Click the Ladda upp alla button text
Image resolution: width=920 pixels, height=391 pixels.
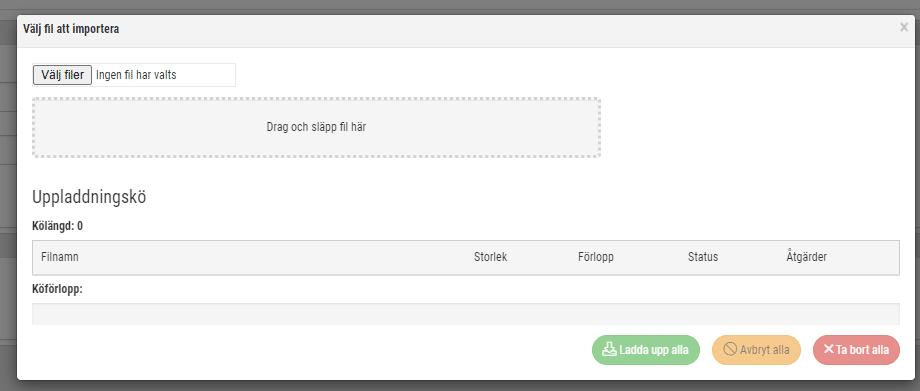pos(654,350)
